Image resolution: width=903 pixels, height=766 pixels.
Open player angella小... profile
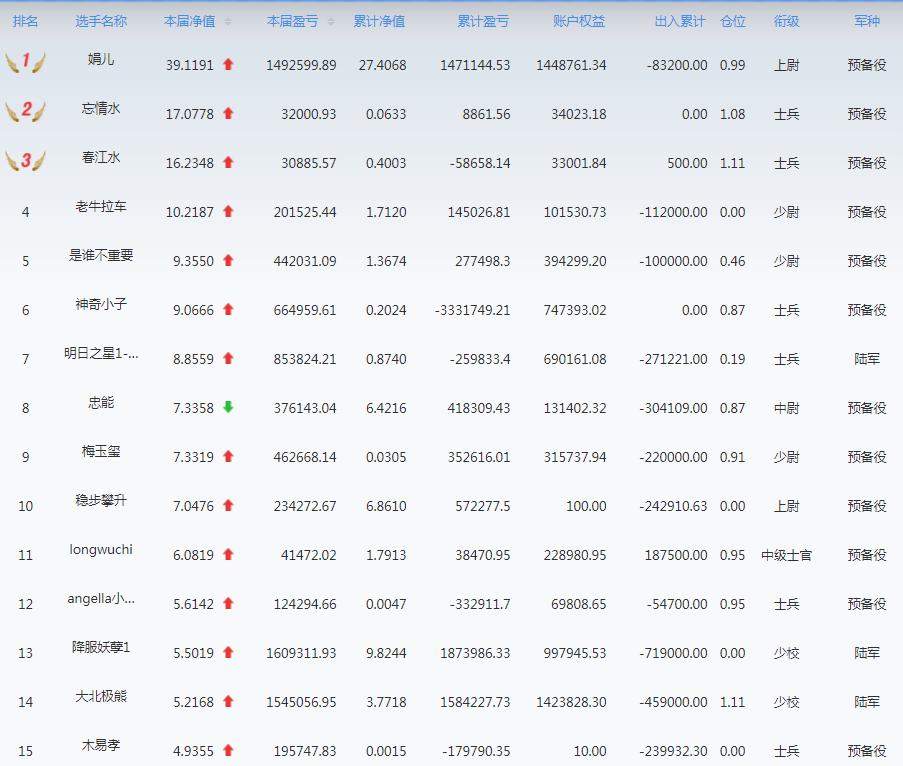click(101, 598)
